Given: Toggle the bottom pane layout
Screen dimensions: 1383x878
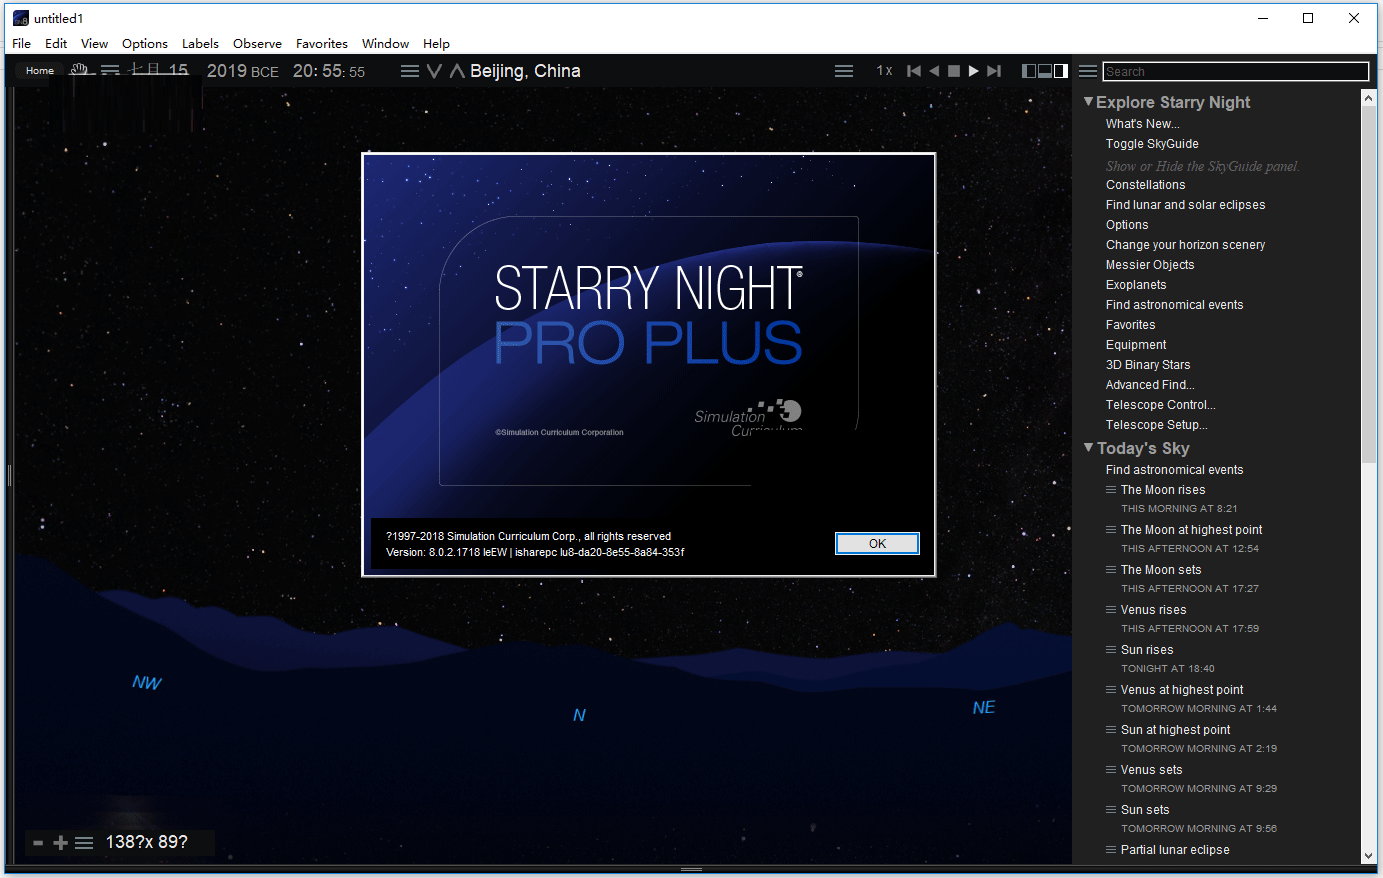Looking at the screenshot, I should click(x=1045, y=71).
